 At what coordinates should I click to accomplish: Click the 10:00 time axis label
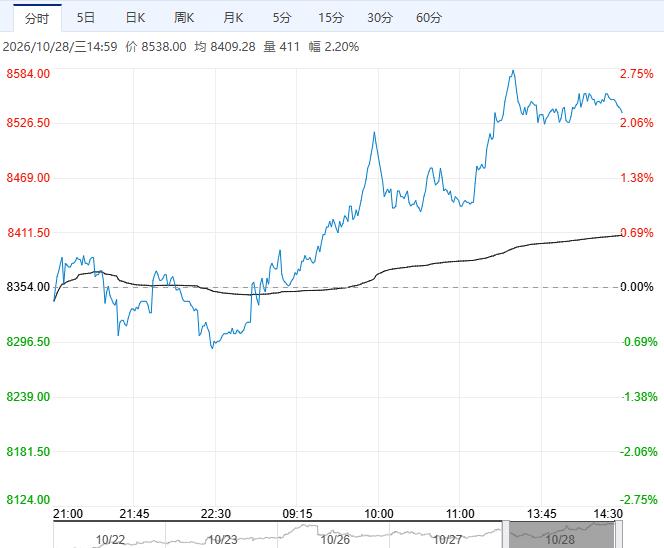coord(379,514)
